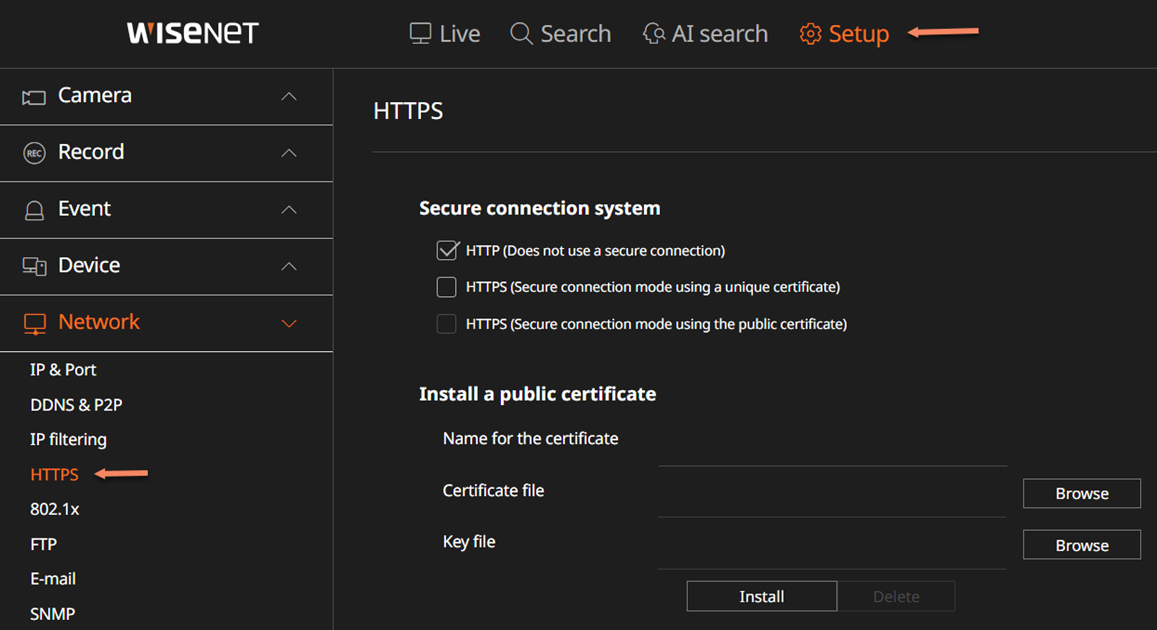Enable HTTPS with unique certificate checkbox
This screenshot has width=1157, height=630.
(x=447, y=287)
